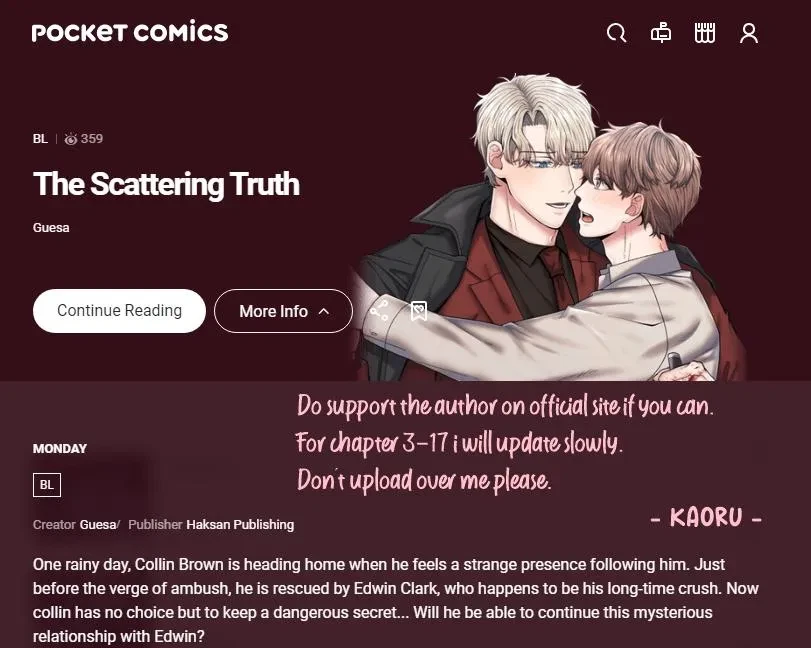Open the mailbox gift icon
The height and width of the screenshot is (648, 811).
[660, 33]
